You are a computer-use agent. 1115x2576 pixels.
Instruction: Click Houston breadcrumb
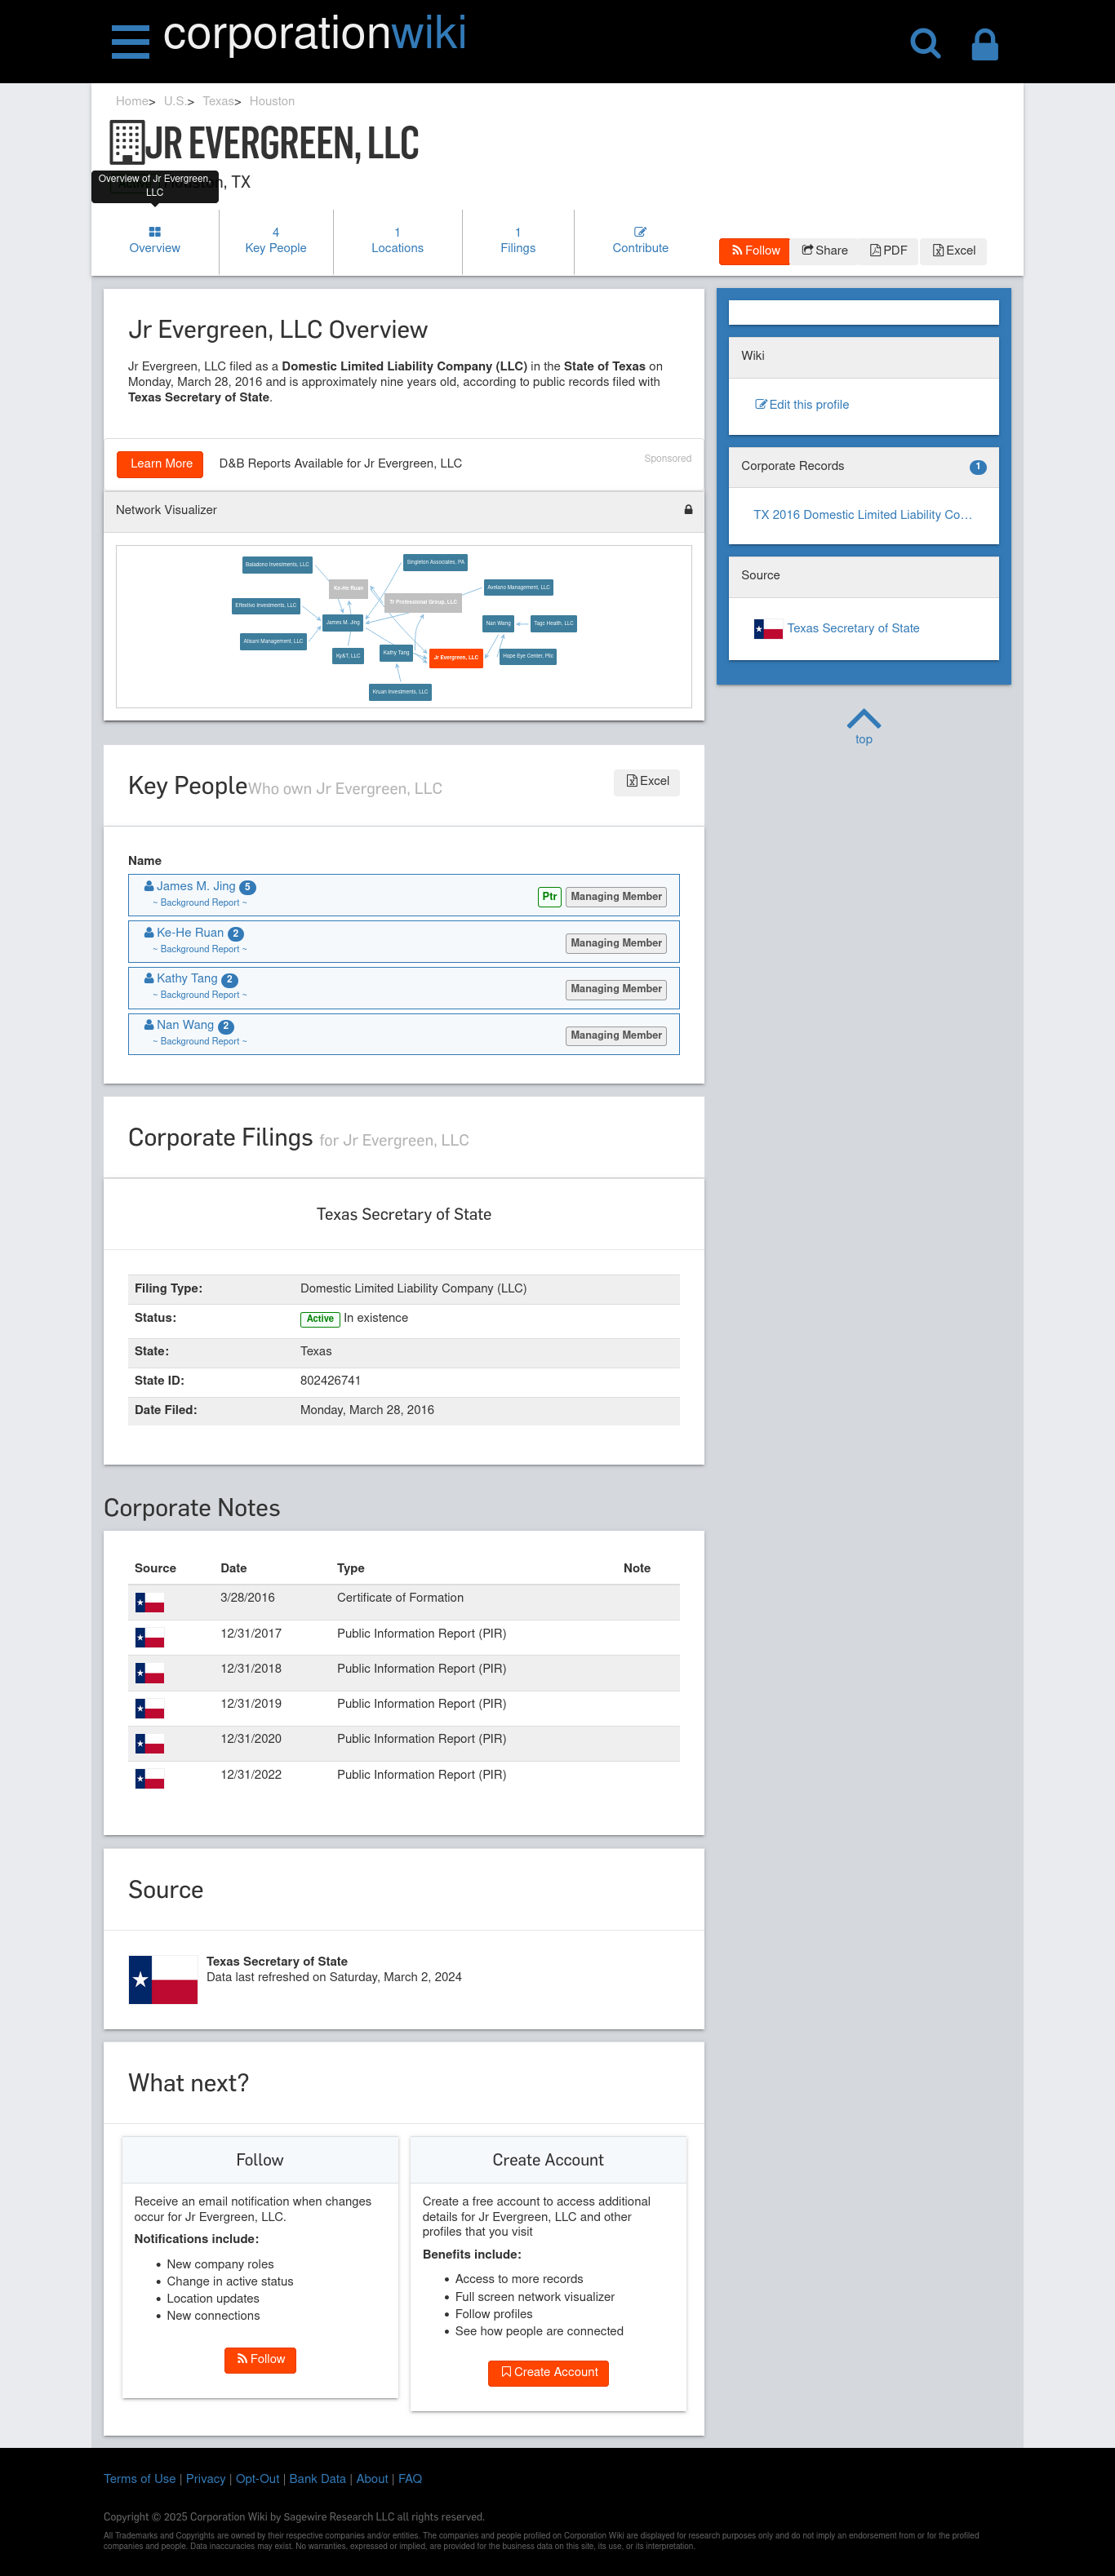[x=272, y=102]
